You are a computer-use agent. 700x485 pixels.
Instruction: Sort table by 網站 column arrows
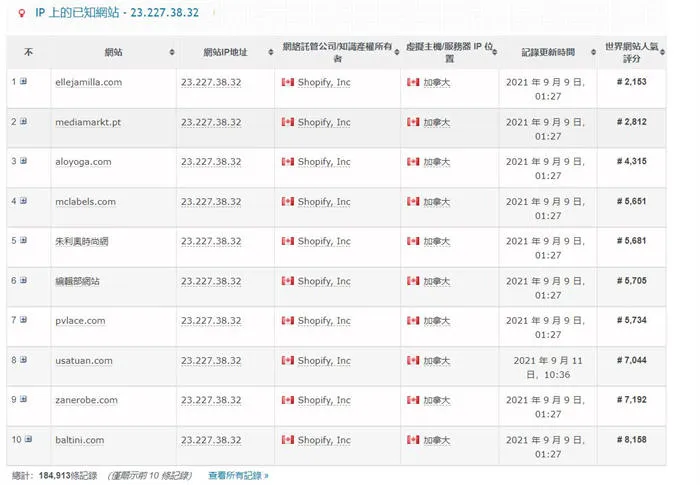tap(172, 52)
